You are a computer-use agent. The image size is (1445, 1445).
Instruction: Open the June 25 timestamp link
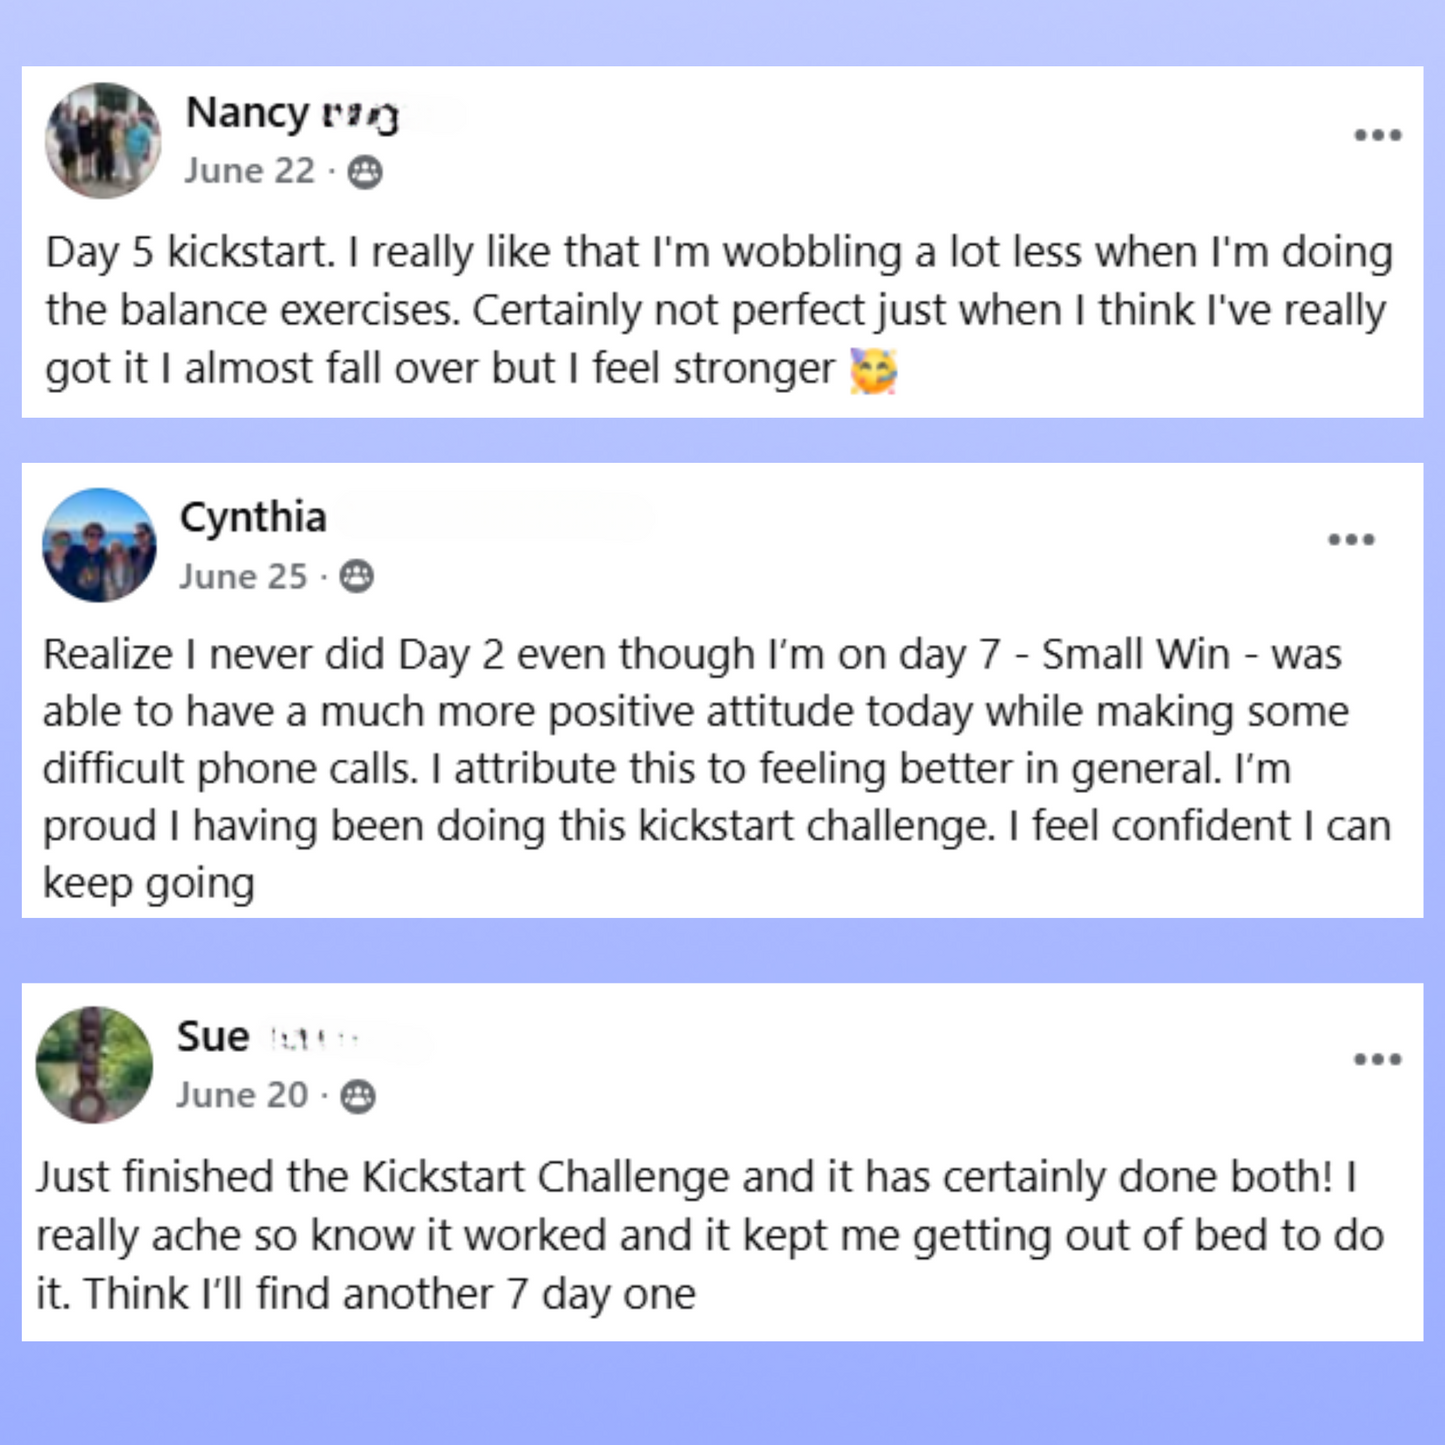point(243,576)
